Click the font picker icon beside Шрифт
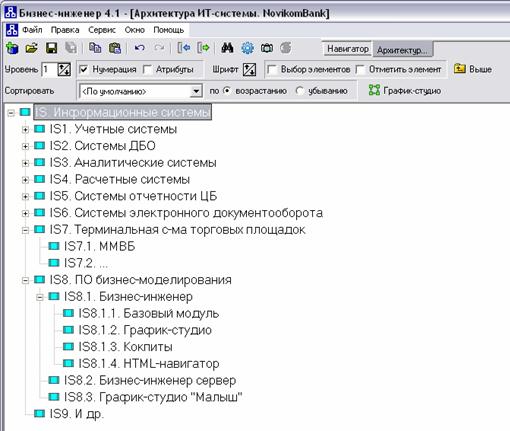 pyautogui.click(x=249, y=70)
